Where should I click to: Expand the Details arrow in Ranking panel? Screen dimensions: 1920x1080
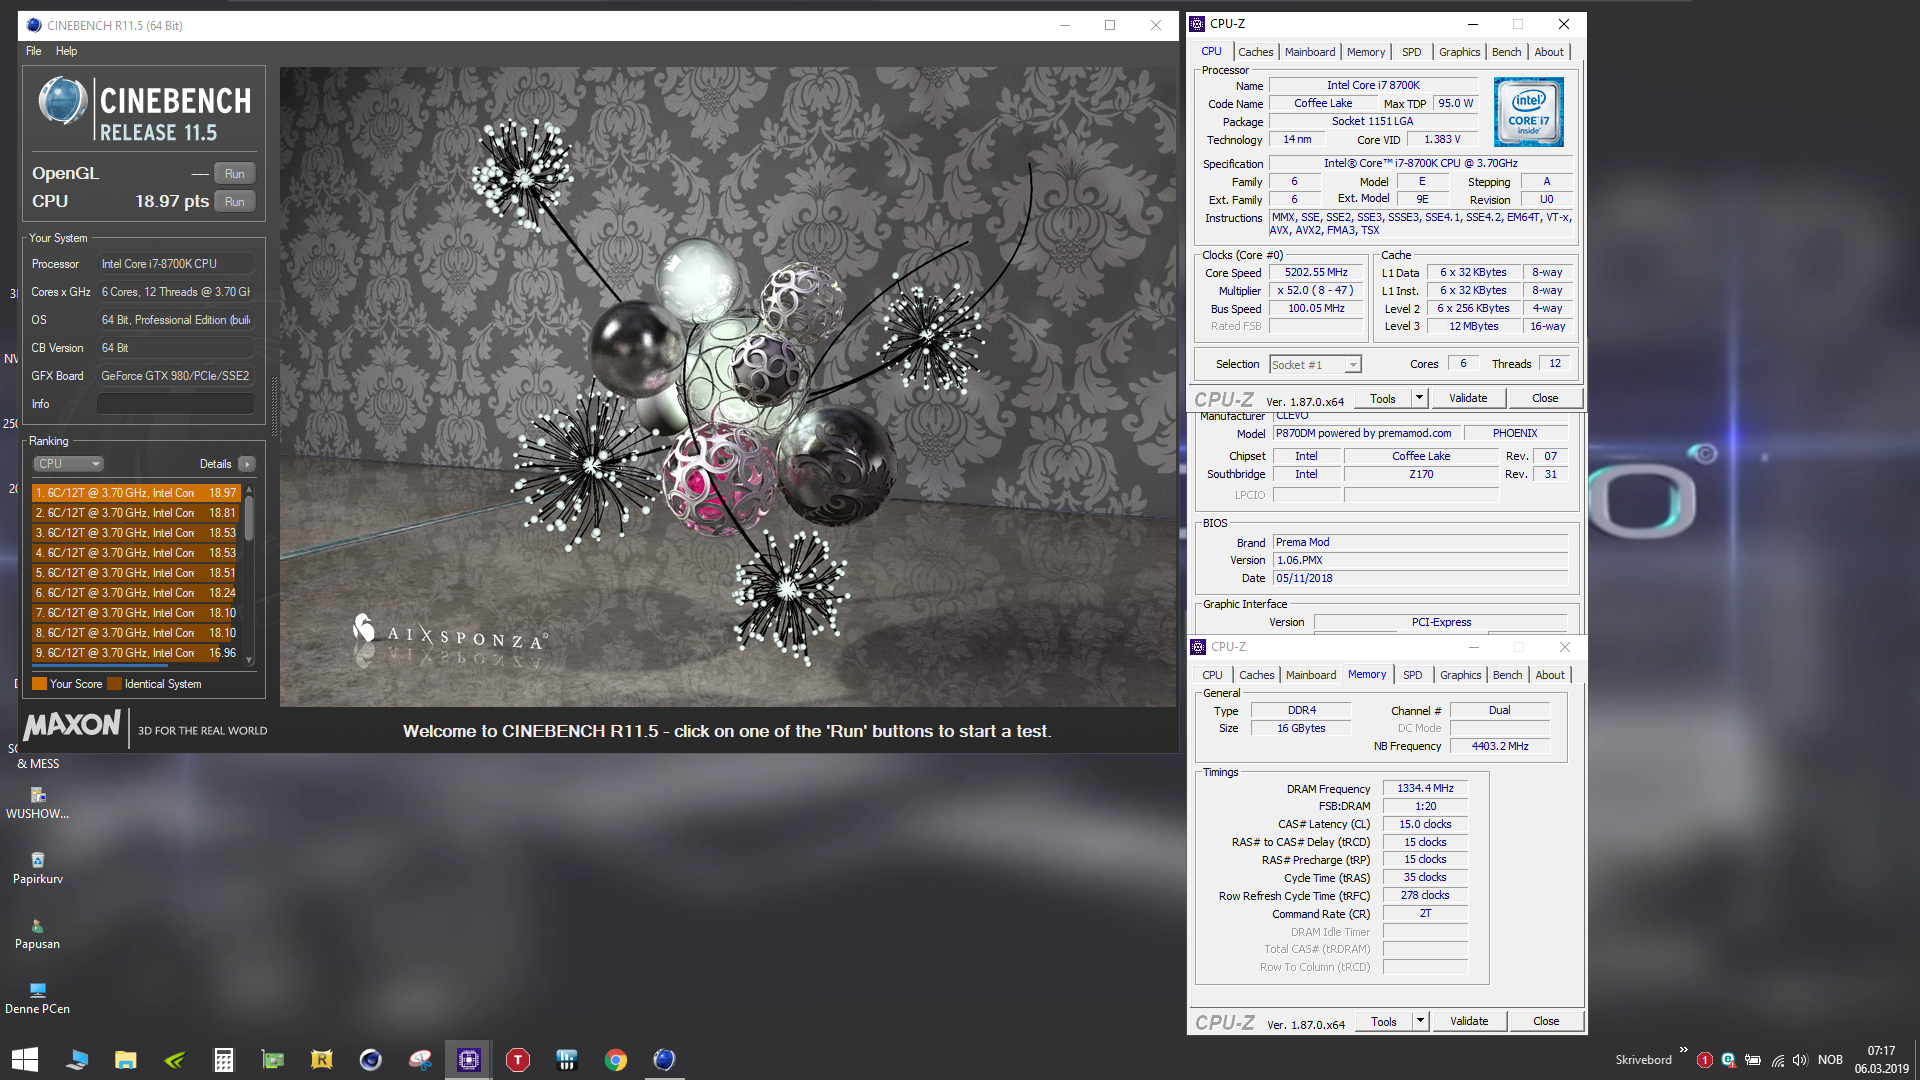tap(247, 464)
